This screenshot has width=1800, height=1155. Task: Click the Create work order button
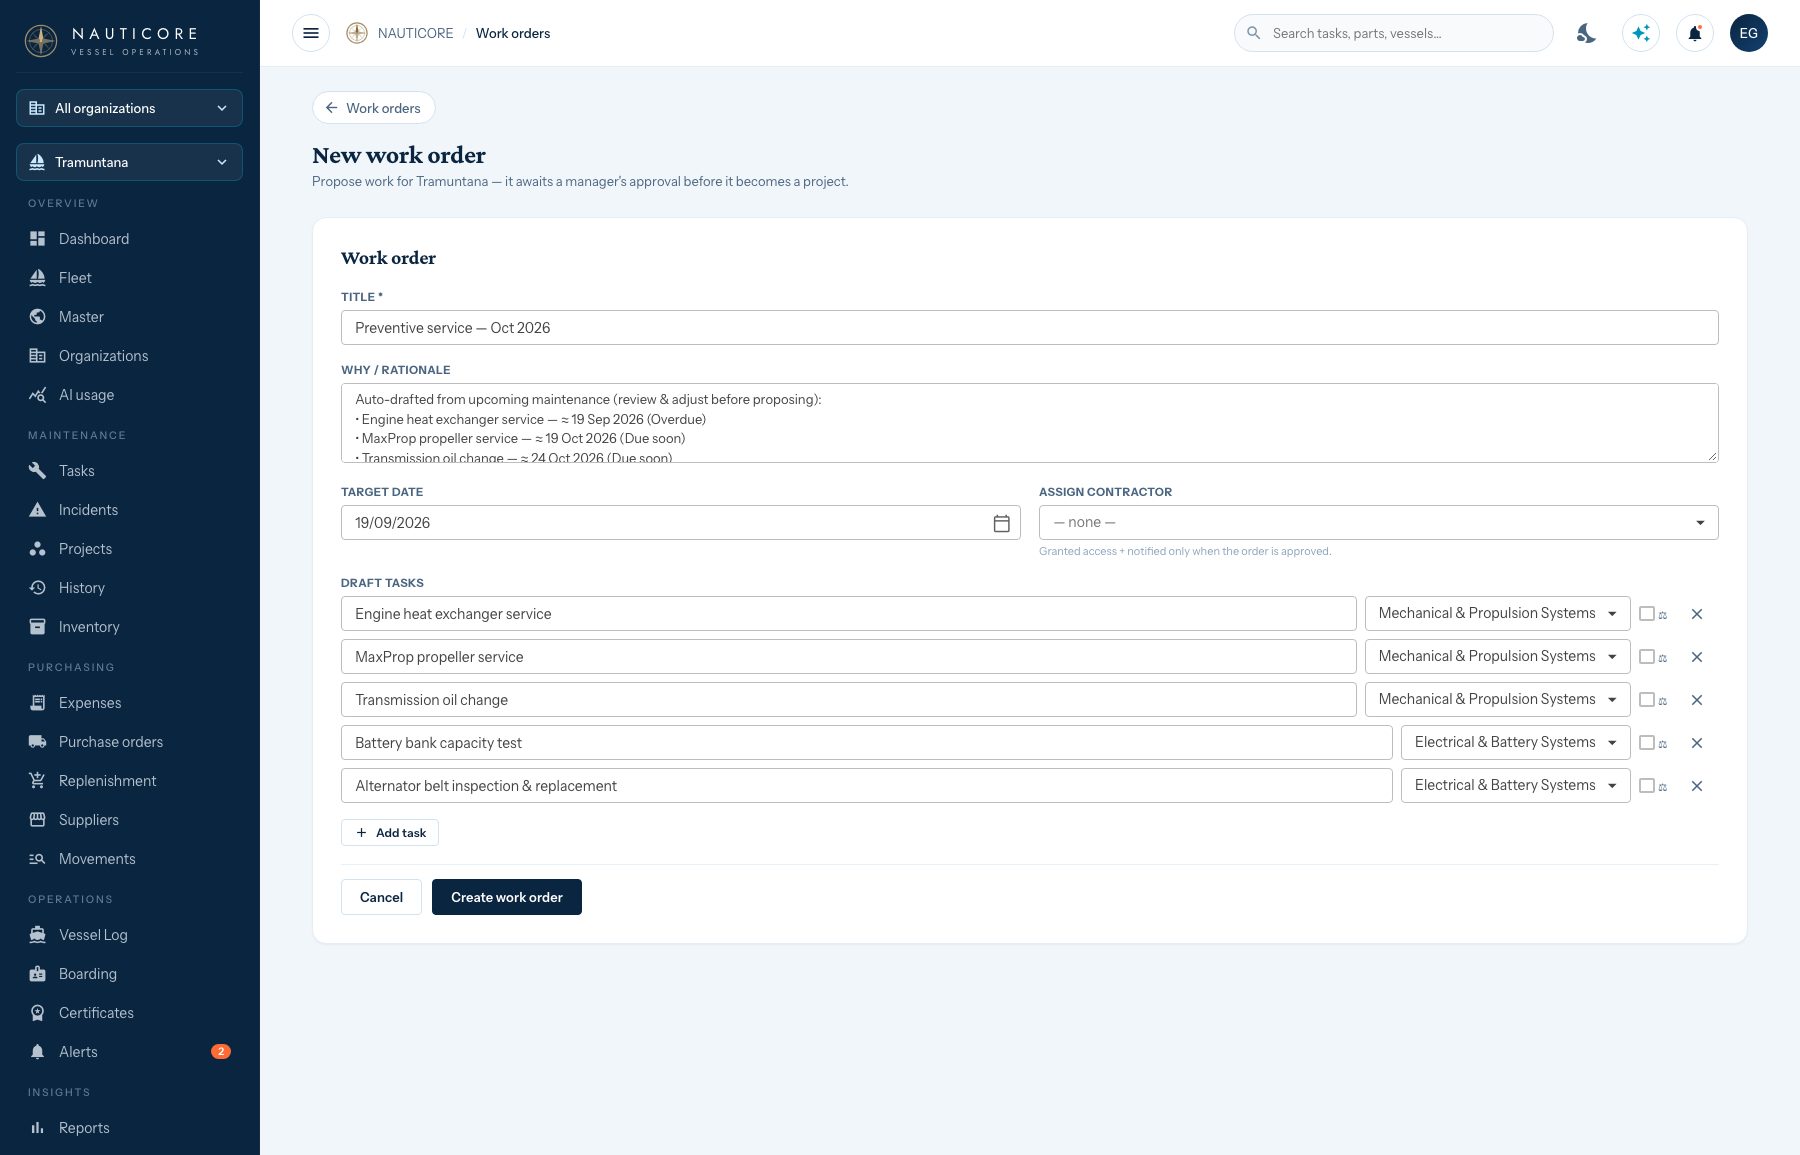[x=507, y=897]
